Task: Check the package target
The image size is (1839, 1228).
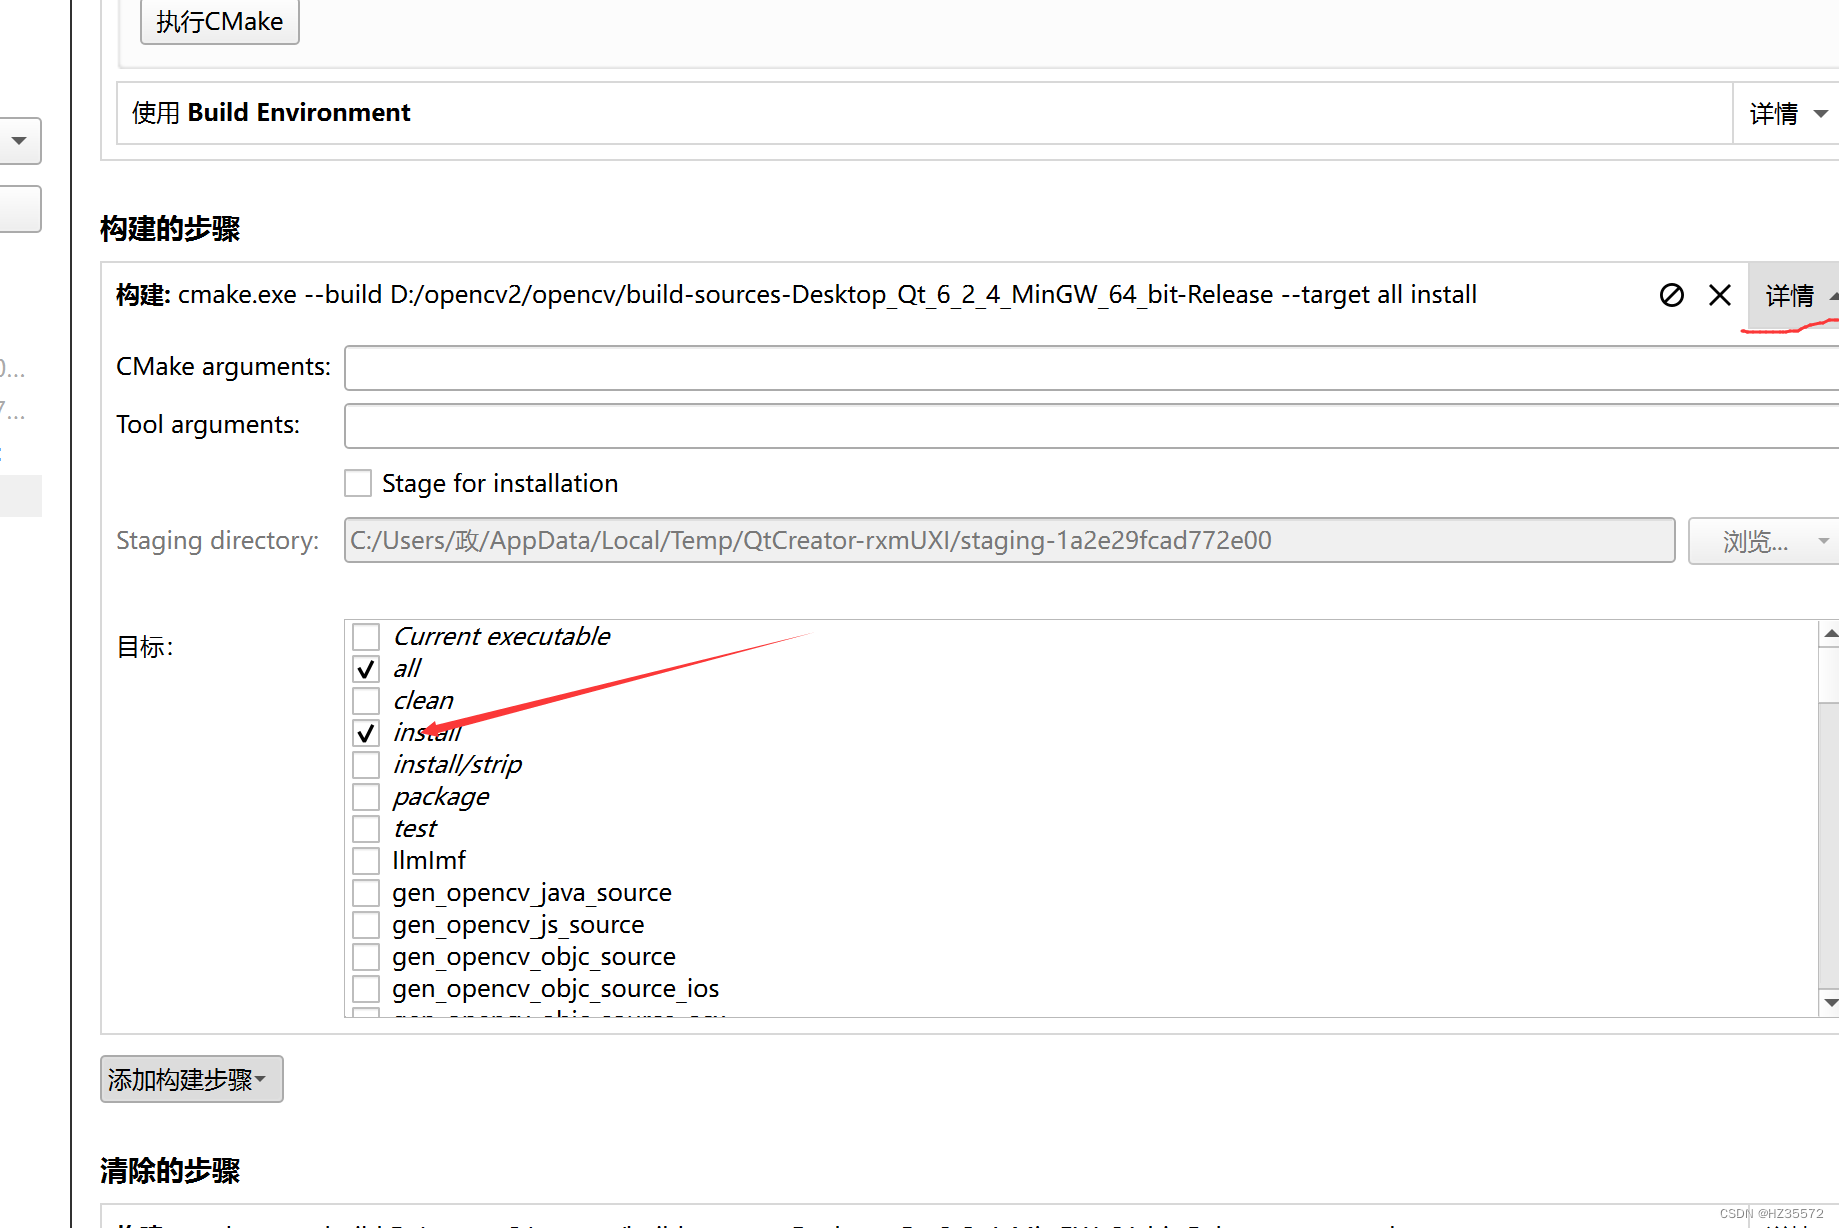Action: 366,796
